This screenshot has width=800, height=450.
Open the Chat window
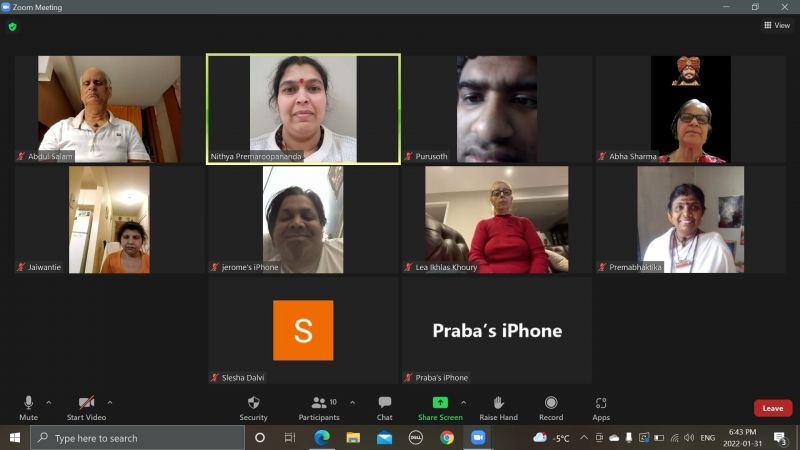coord(385,408)
